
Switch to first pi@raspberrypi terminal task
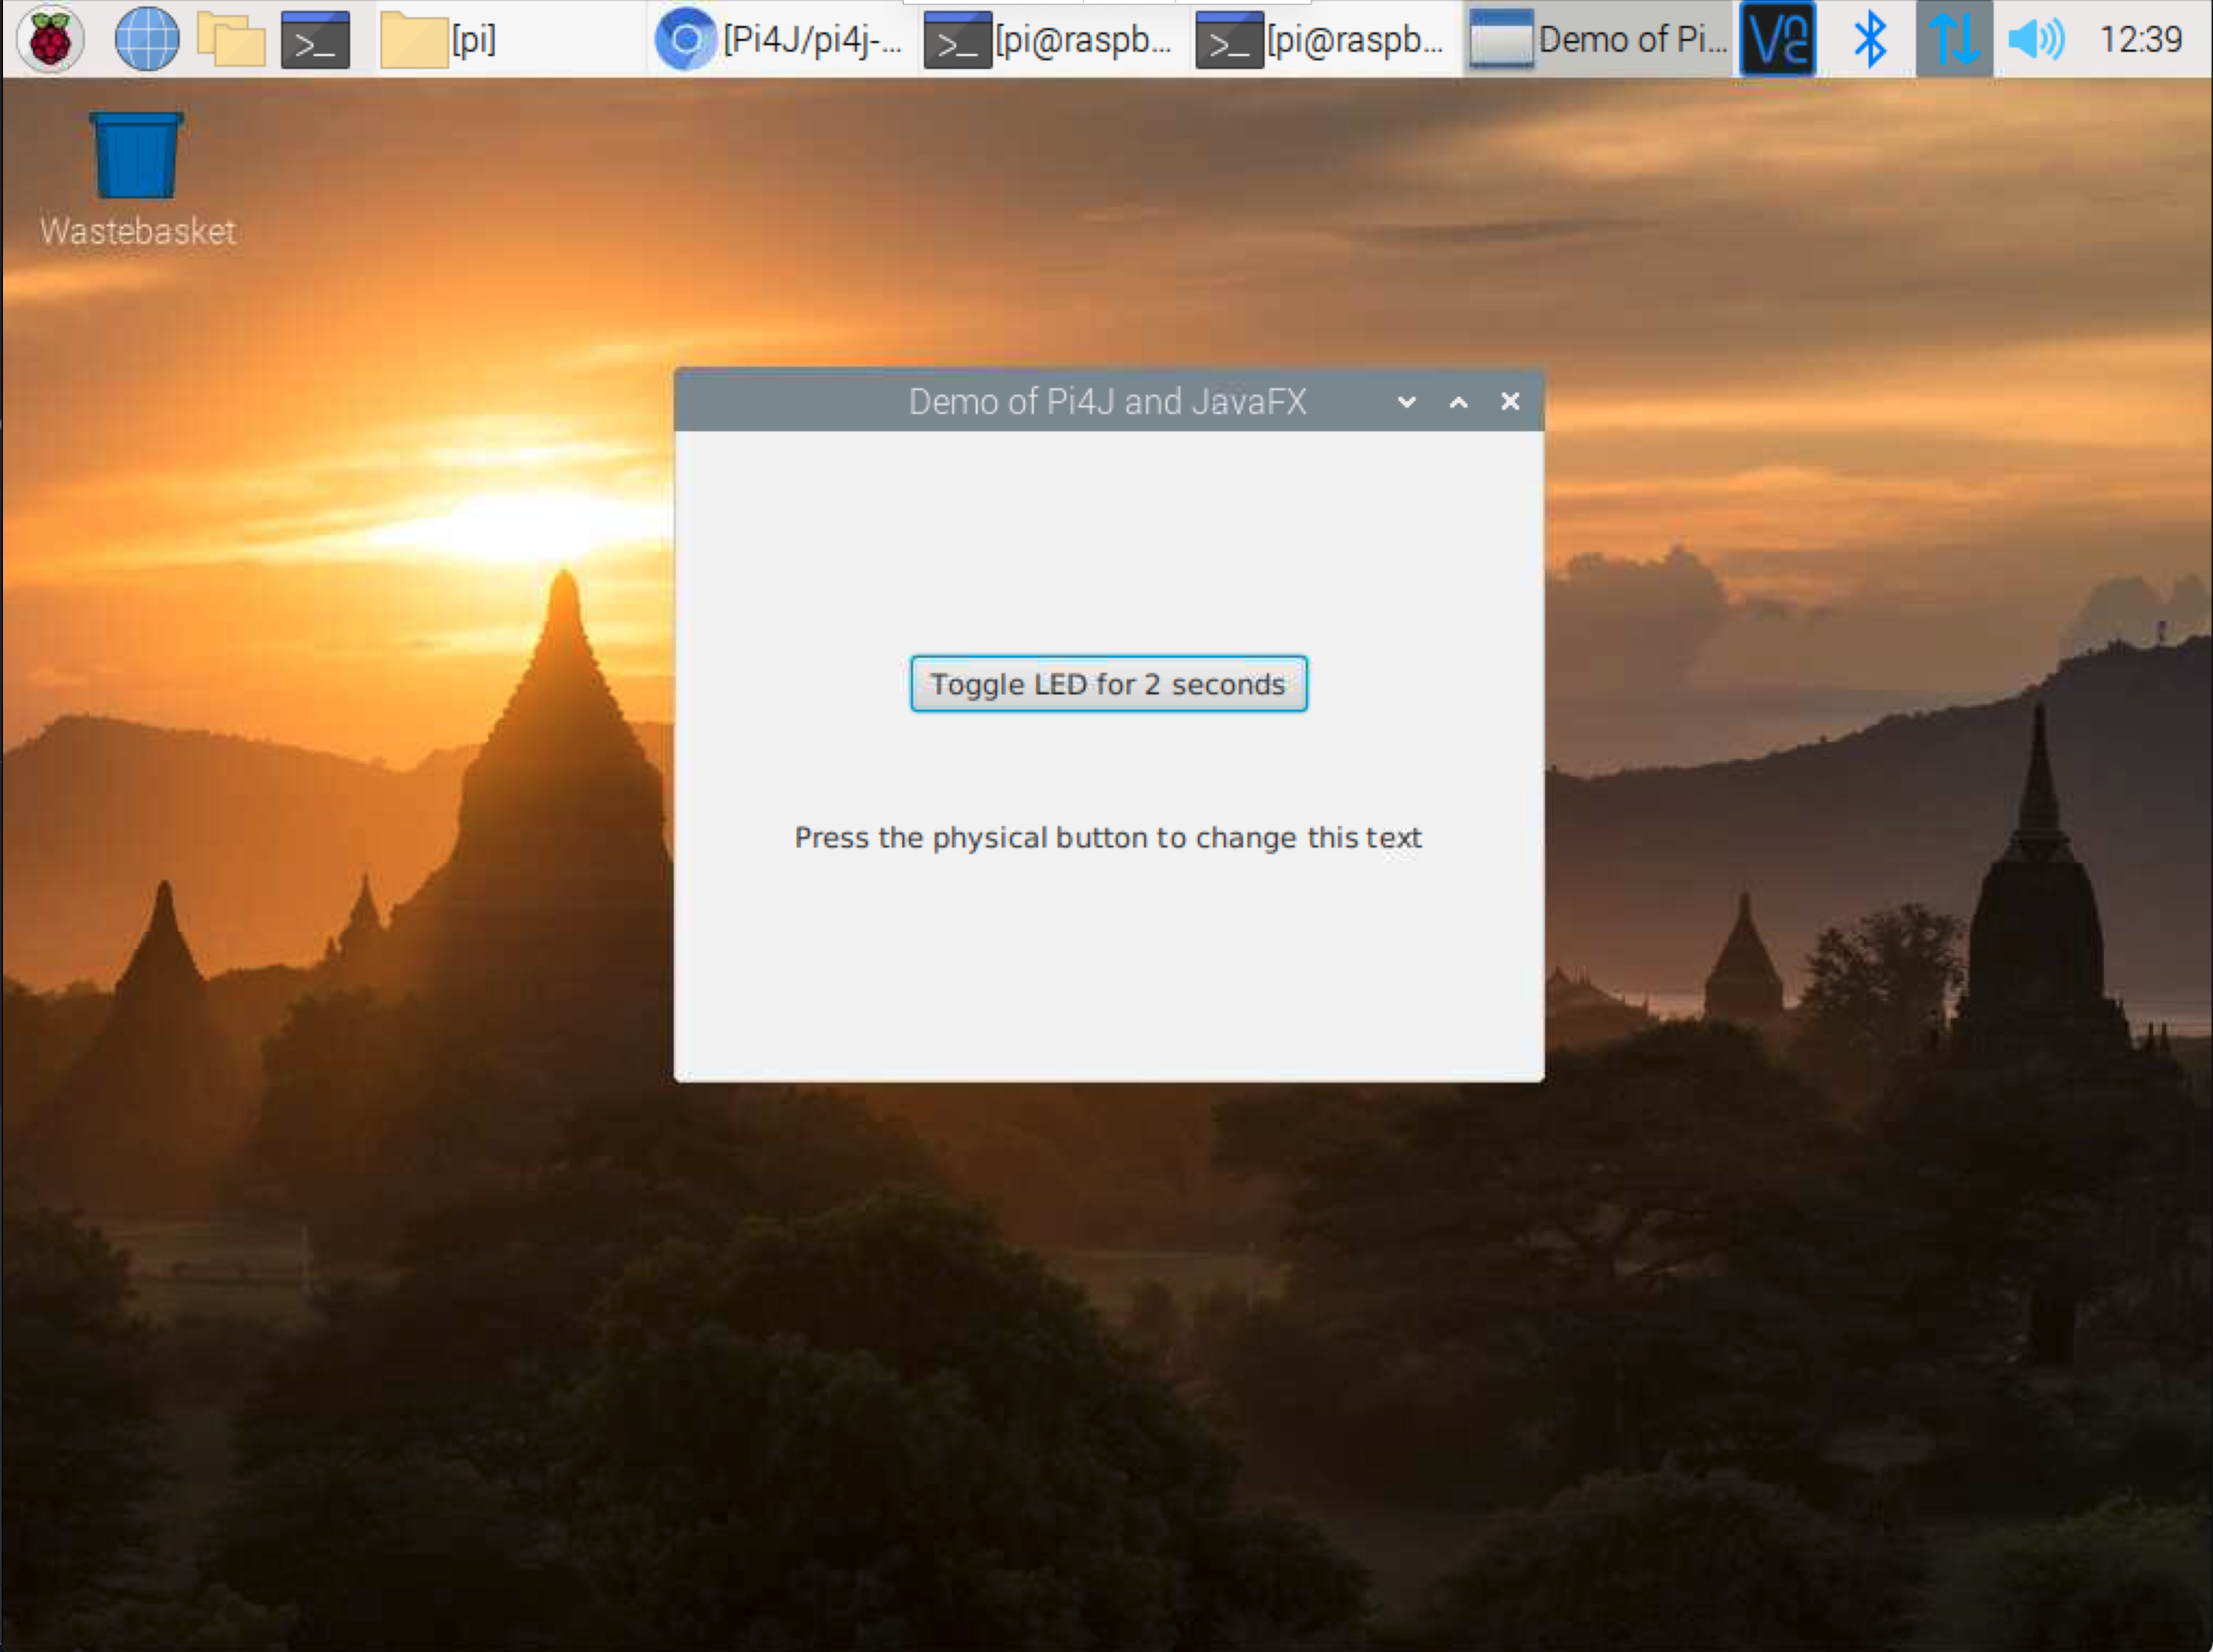(1050, 40)
